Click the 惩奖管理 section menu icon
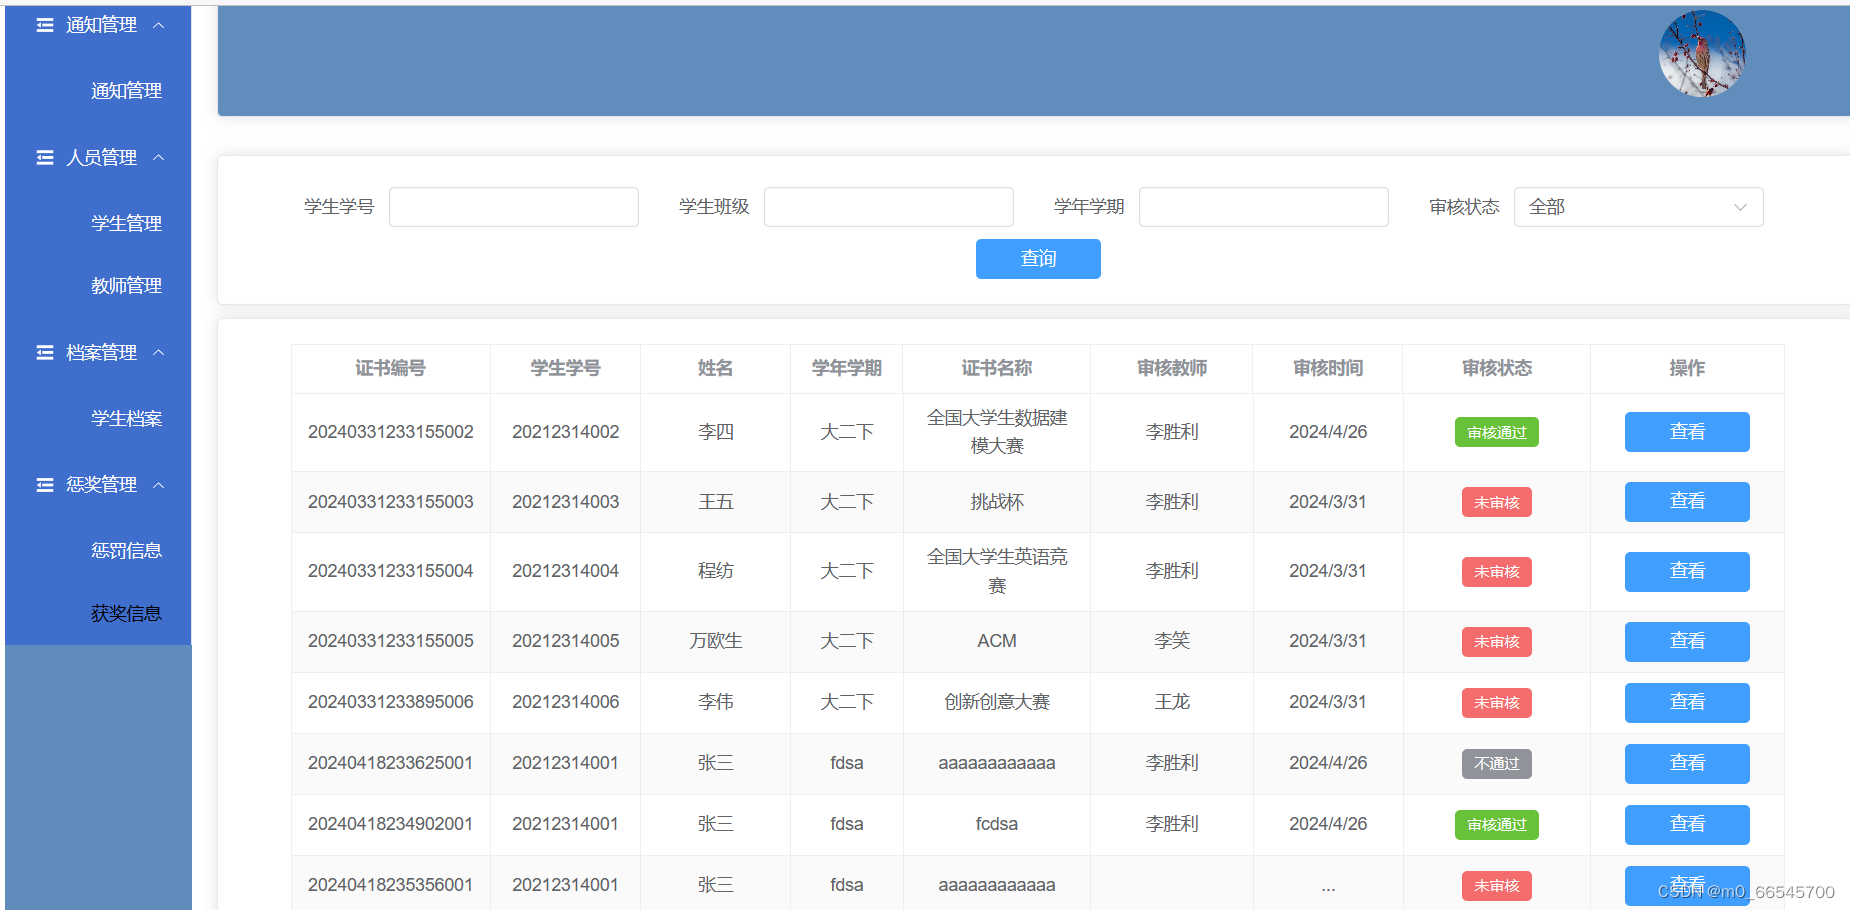Viewport: 1850px width, 910px height. click(x=45, y=485)
